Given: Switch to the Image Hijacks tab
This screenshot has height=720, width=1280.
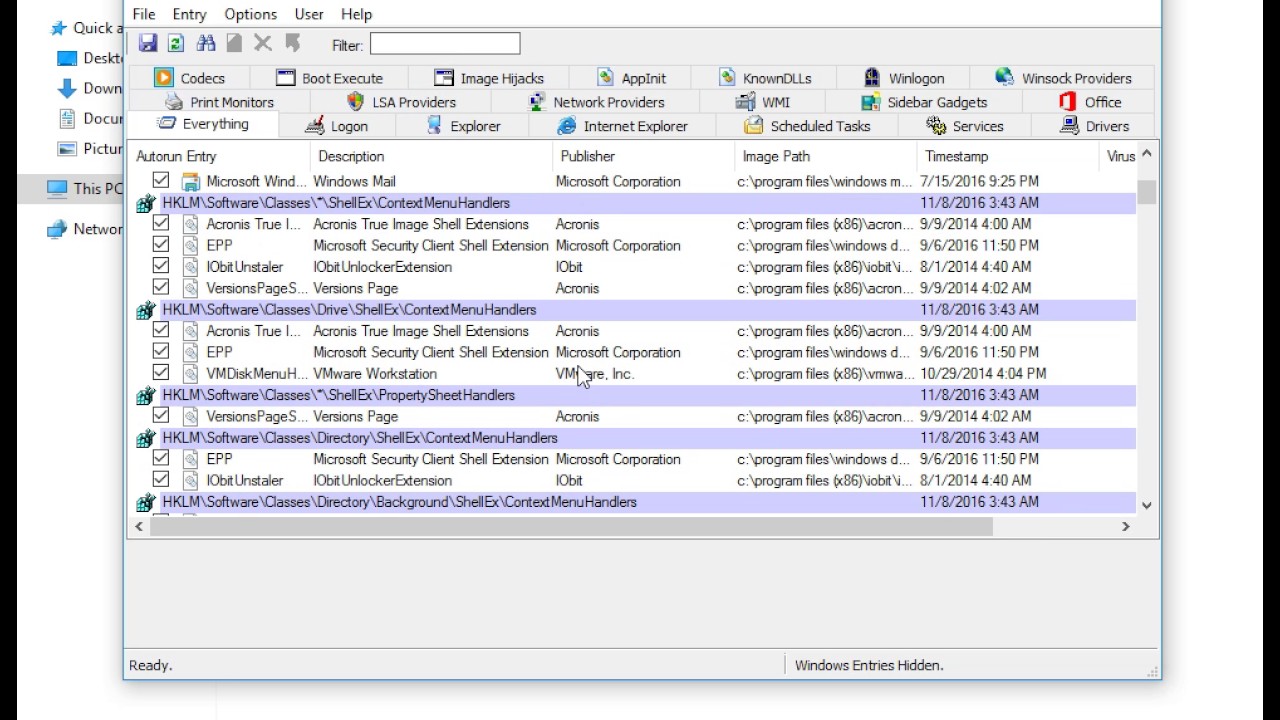Looking at the screenshot, I should point(489,78).
